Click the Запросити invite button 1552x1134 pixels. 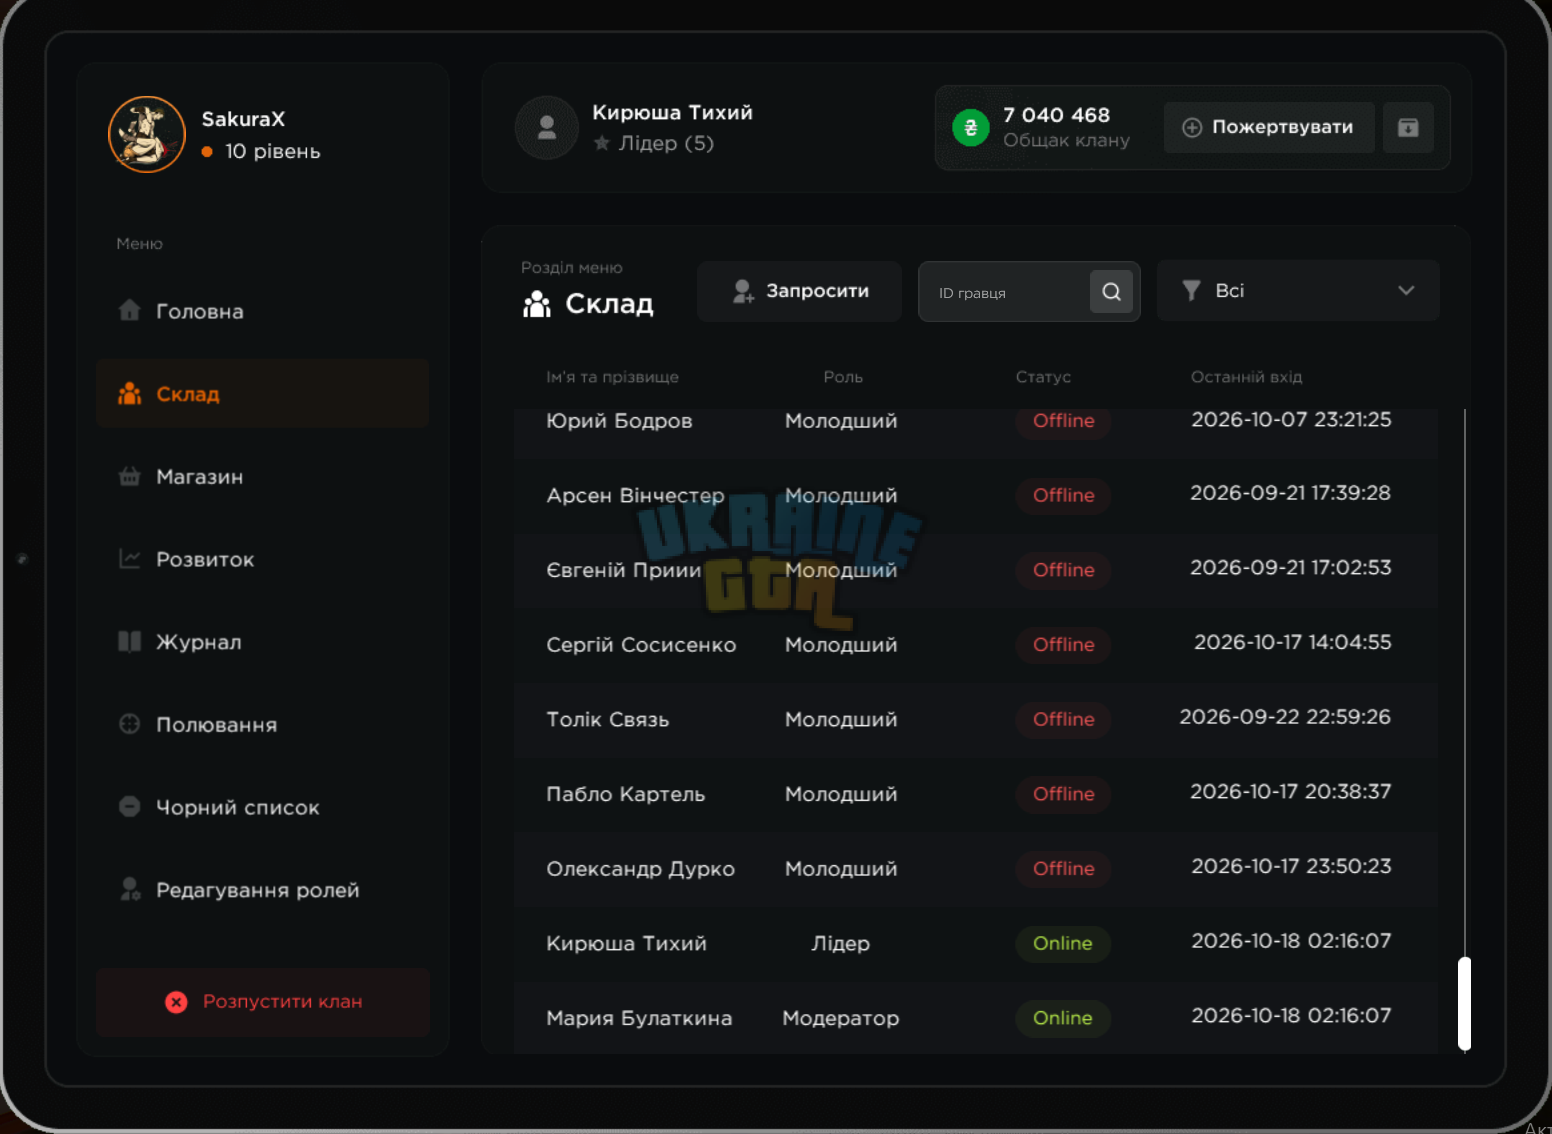point(800,291)
